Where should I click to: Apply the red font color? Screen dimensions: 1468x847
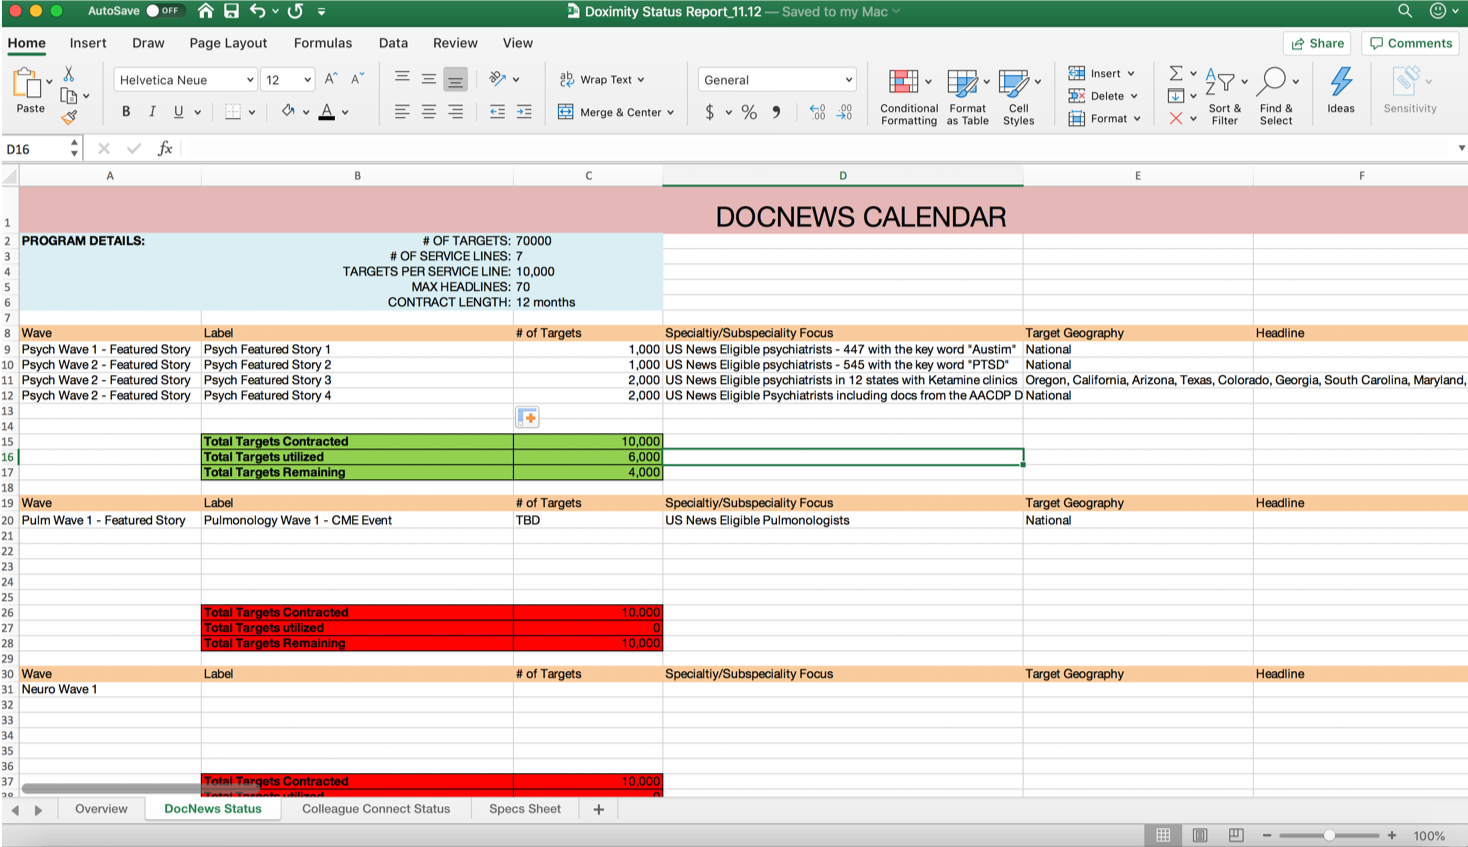pyautogui.click(x=326, y=112)
